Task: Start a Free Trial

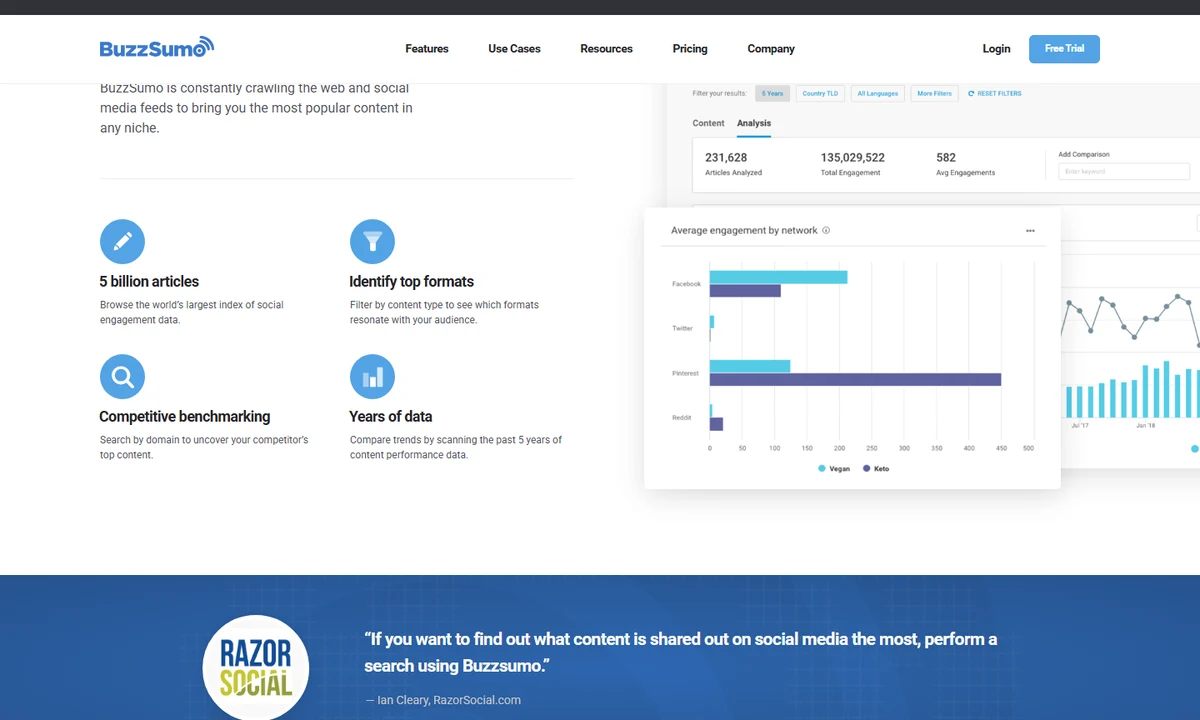Action: [1064, 49]
